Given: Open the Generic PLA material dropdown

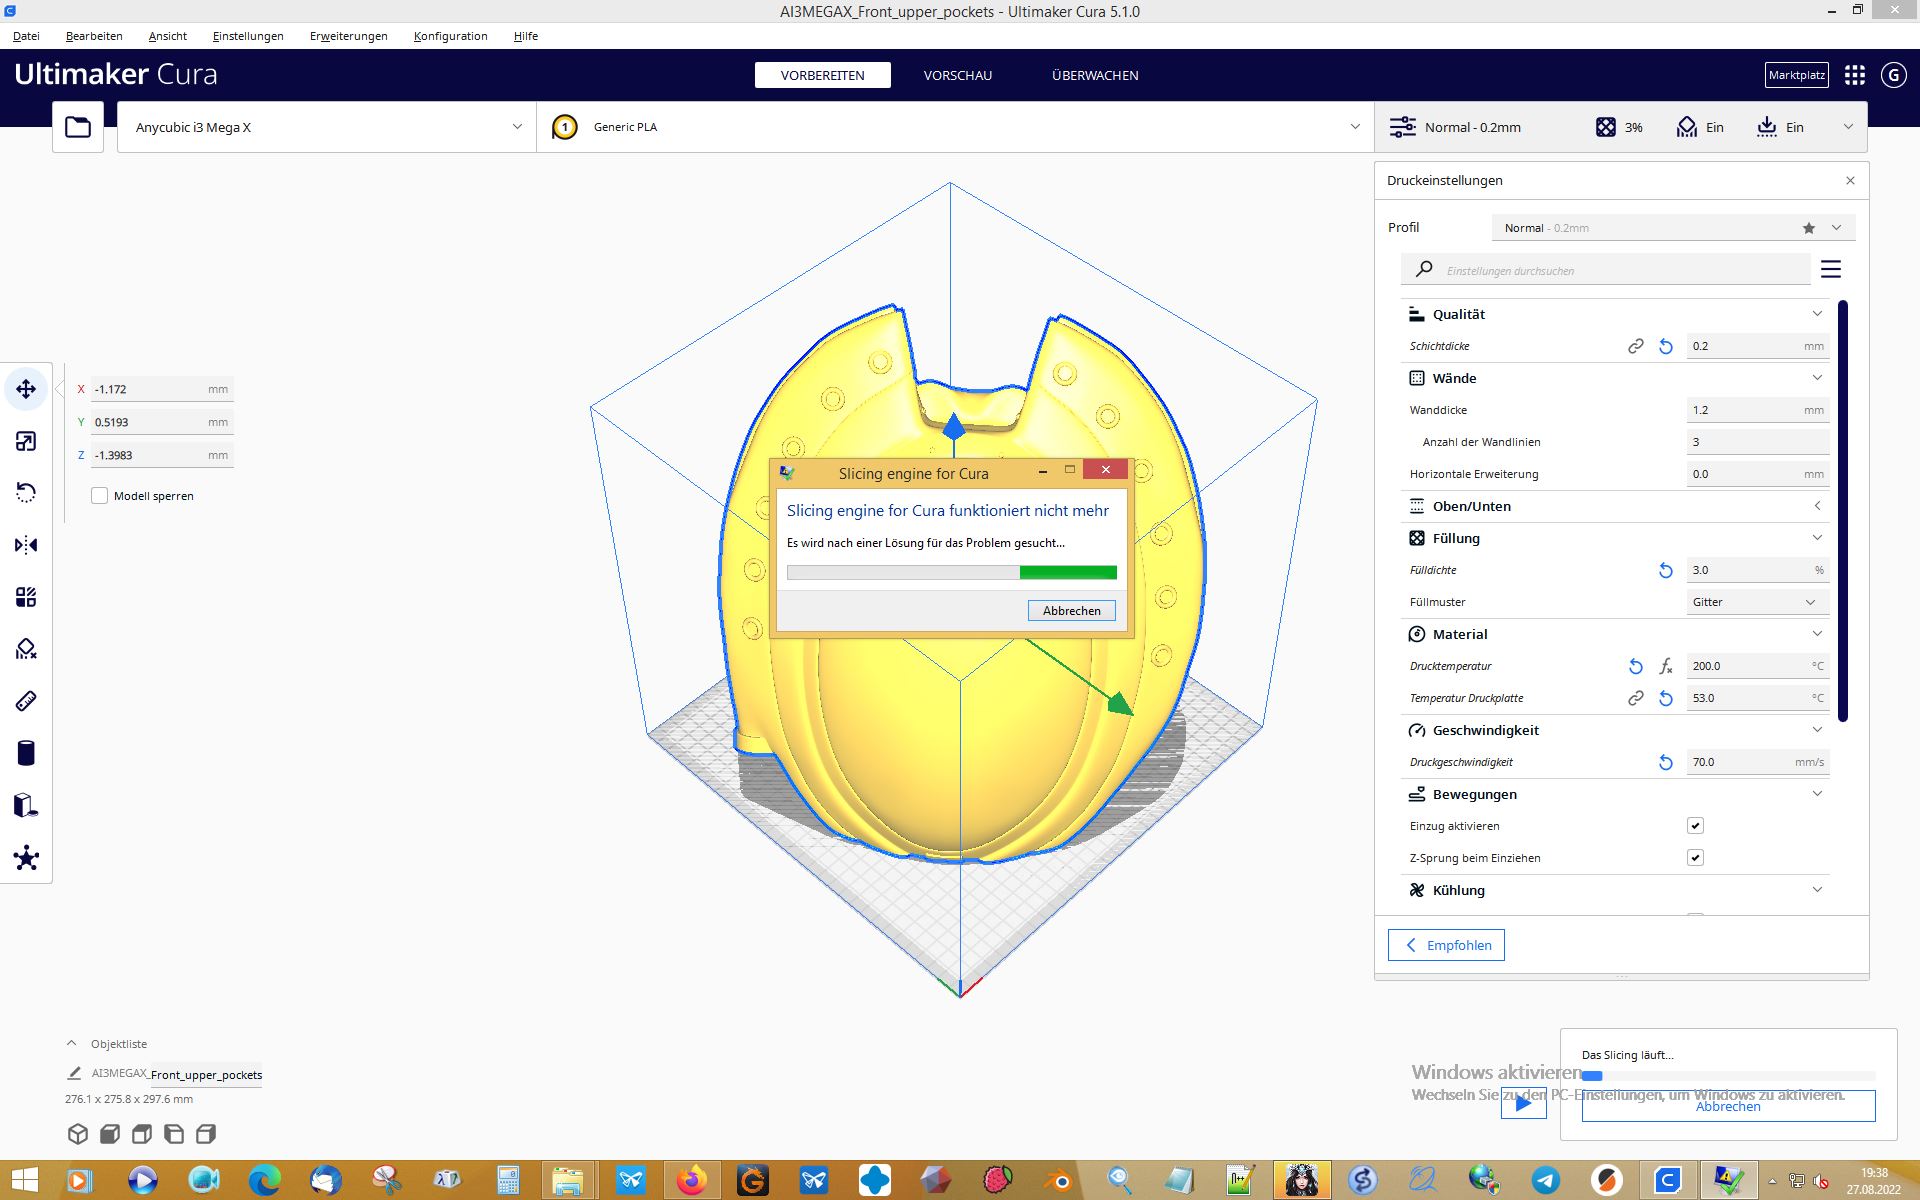Looking at the screenshot, I should pos(955,127).
